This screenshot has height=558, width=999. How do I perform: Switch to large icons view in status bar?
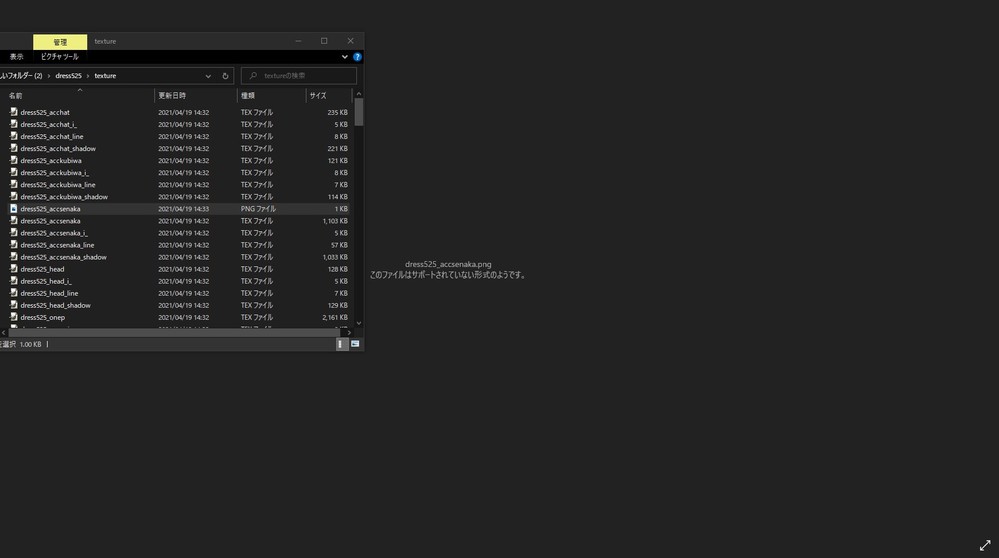(355, 344)
